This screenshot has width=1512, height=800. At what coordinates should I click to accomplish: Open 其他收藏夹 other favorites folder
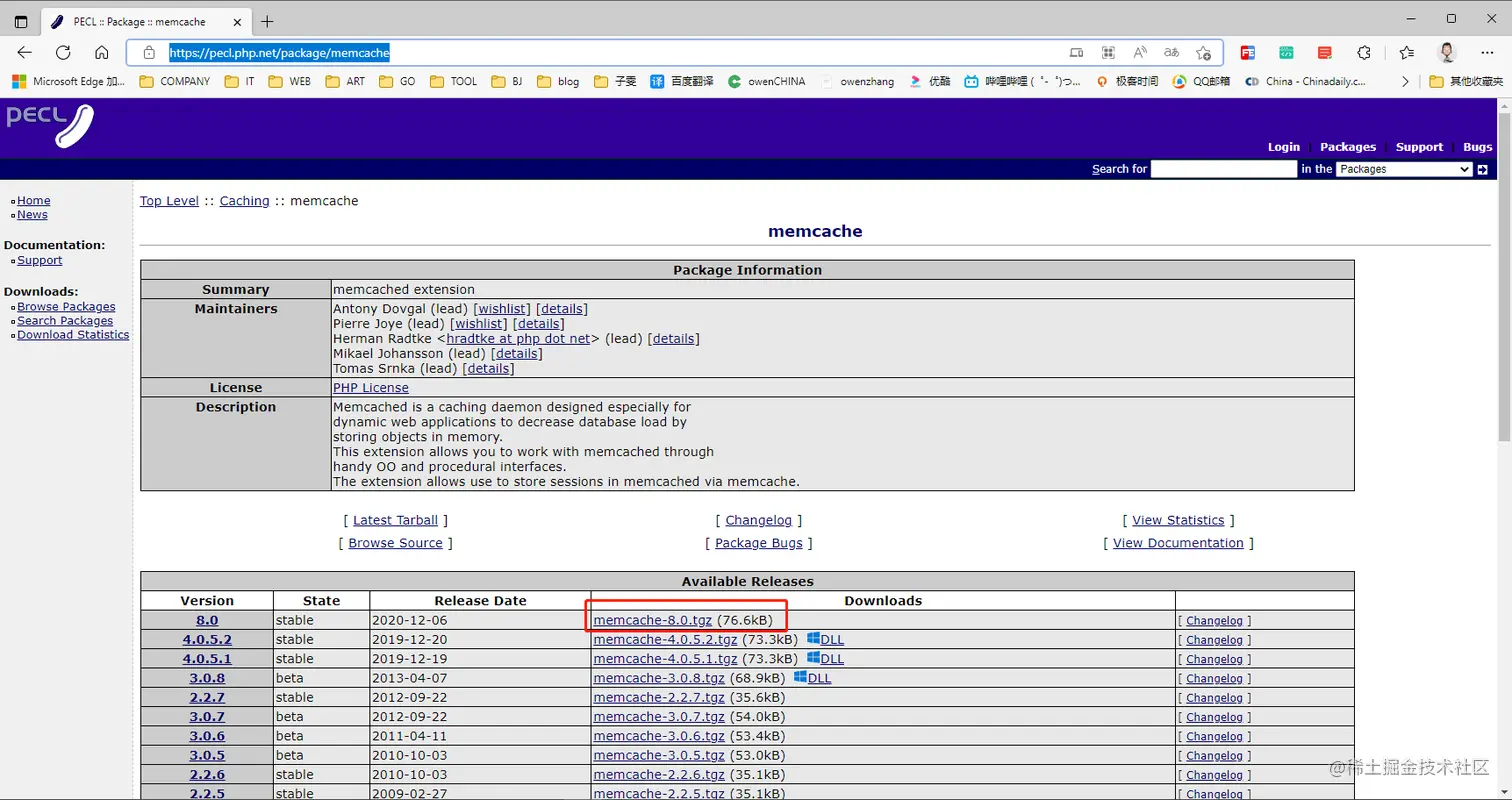[x=1466, y=81]
